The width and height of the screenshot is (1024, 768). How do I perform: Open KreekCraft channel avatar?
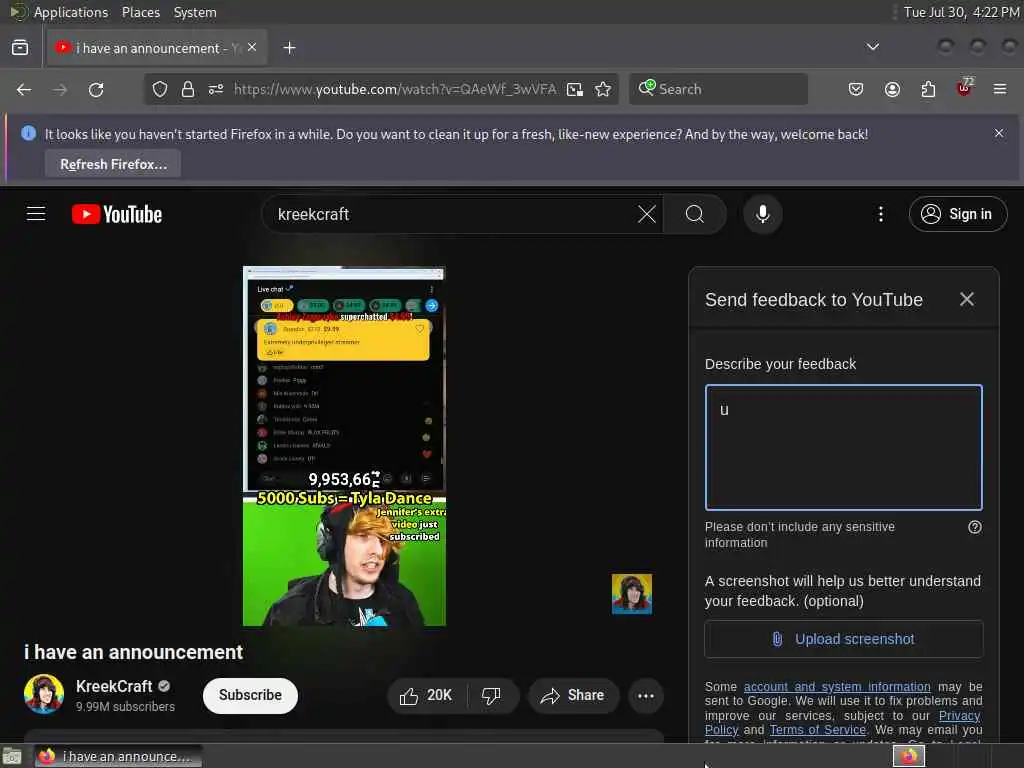tap(44, 694)
